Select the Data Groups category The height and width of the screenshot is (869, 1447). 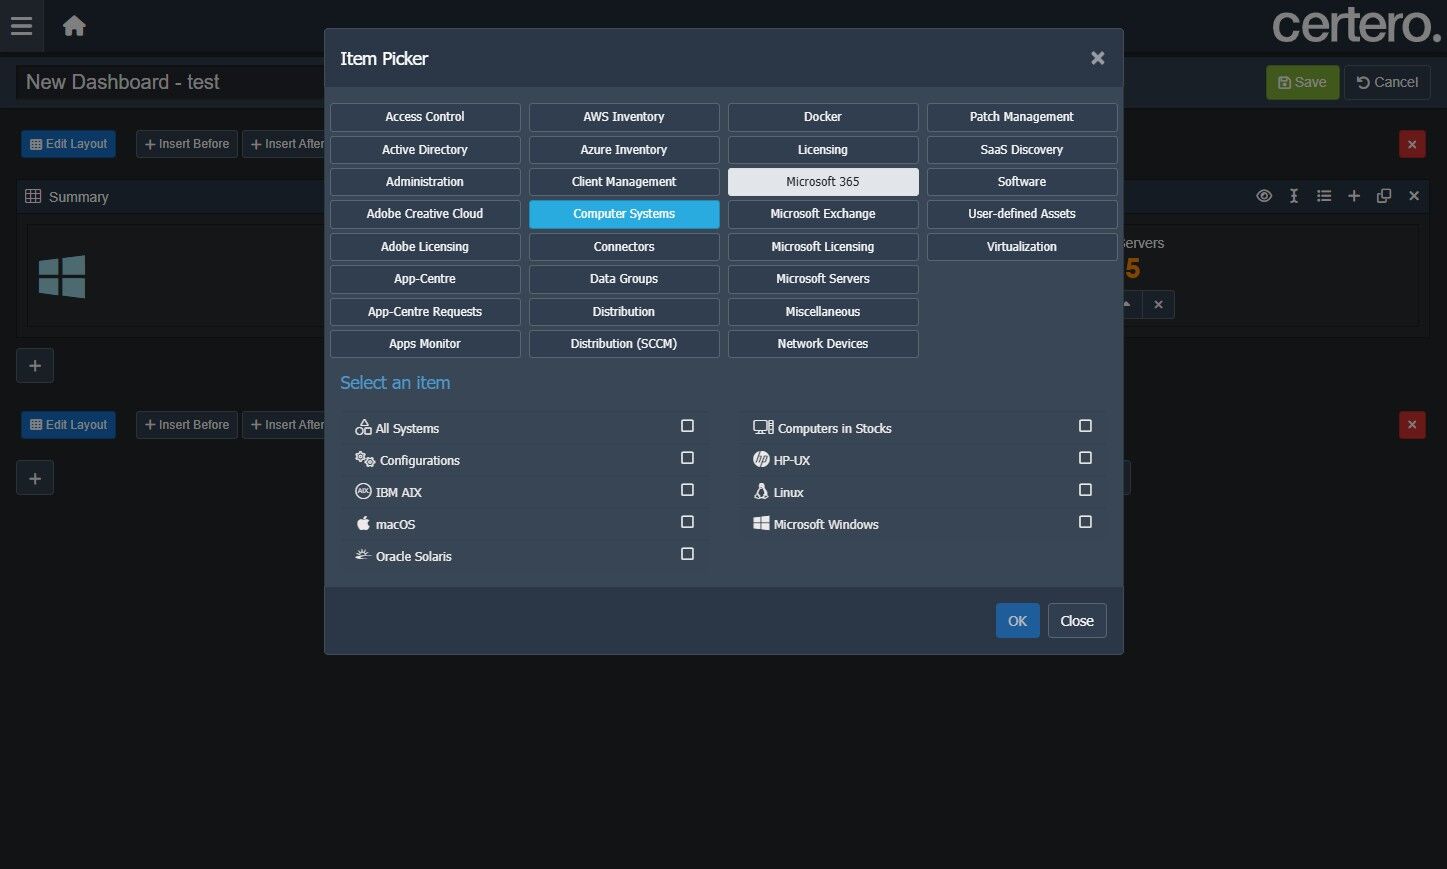pos(624,279)
